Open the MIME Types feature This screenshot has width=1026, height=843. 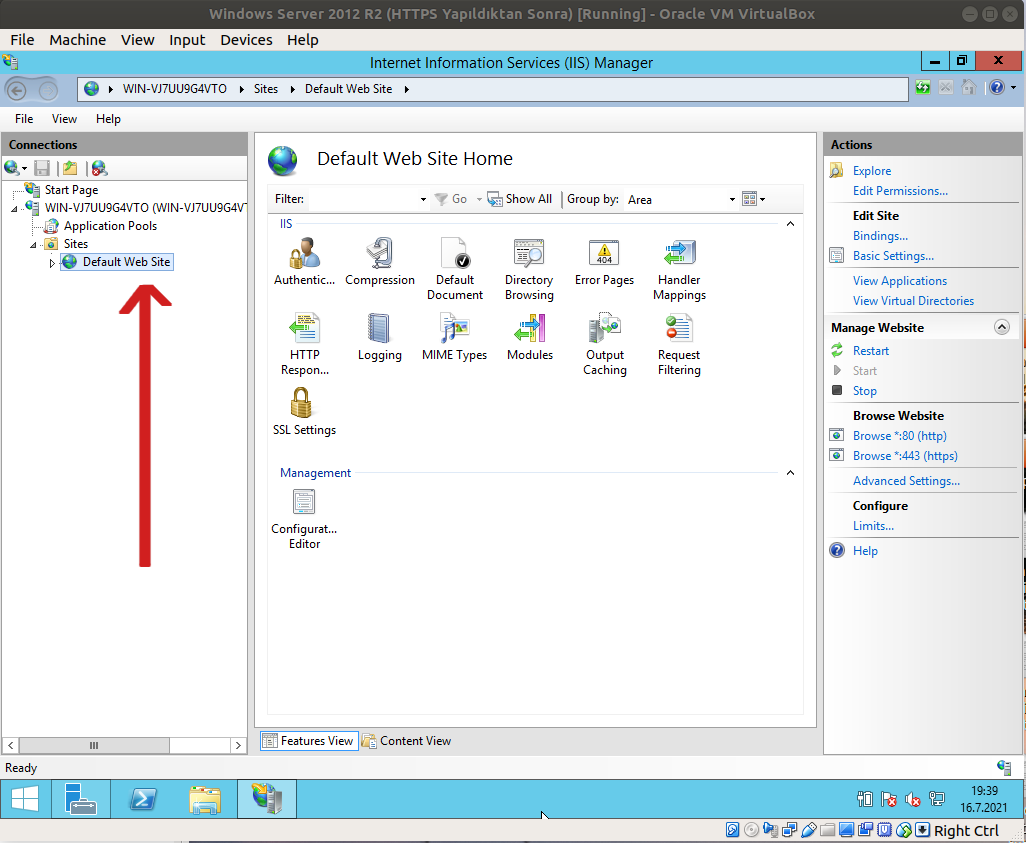point(455,337)
